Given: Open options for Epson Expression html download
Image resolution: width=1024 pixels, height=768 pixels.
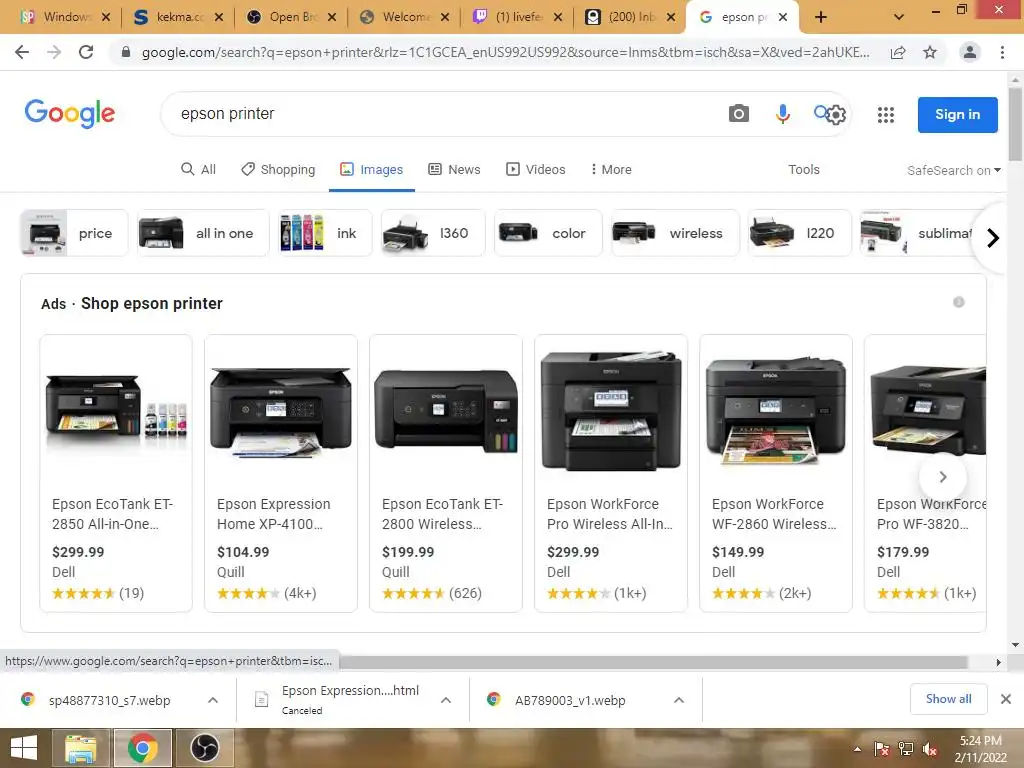Looking at the screenshot, I should coord(446,700).
